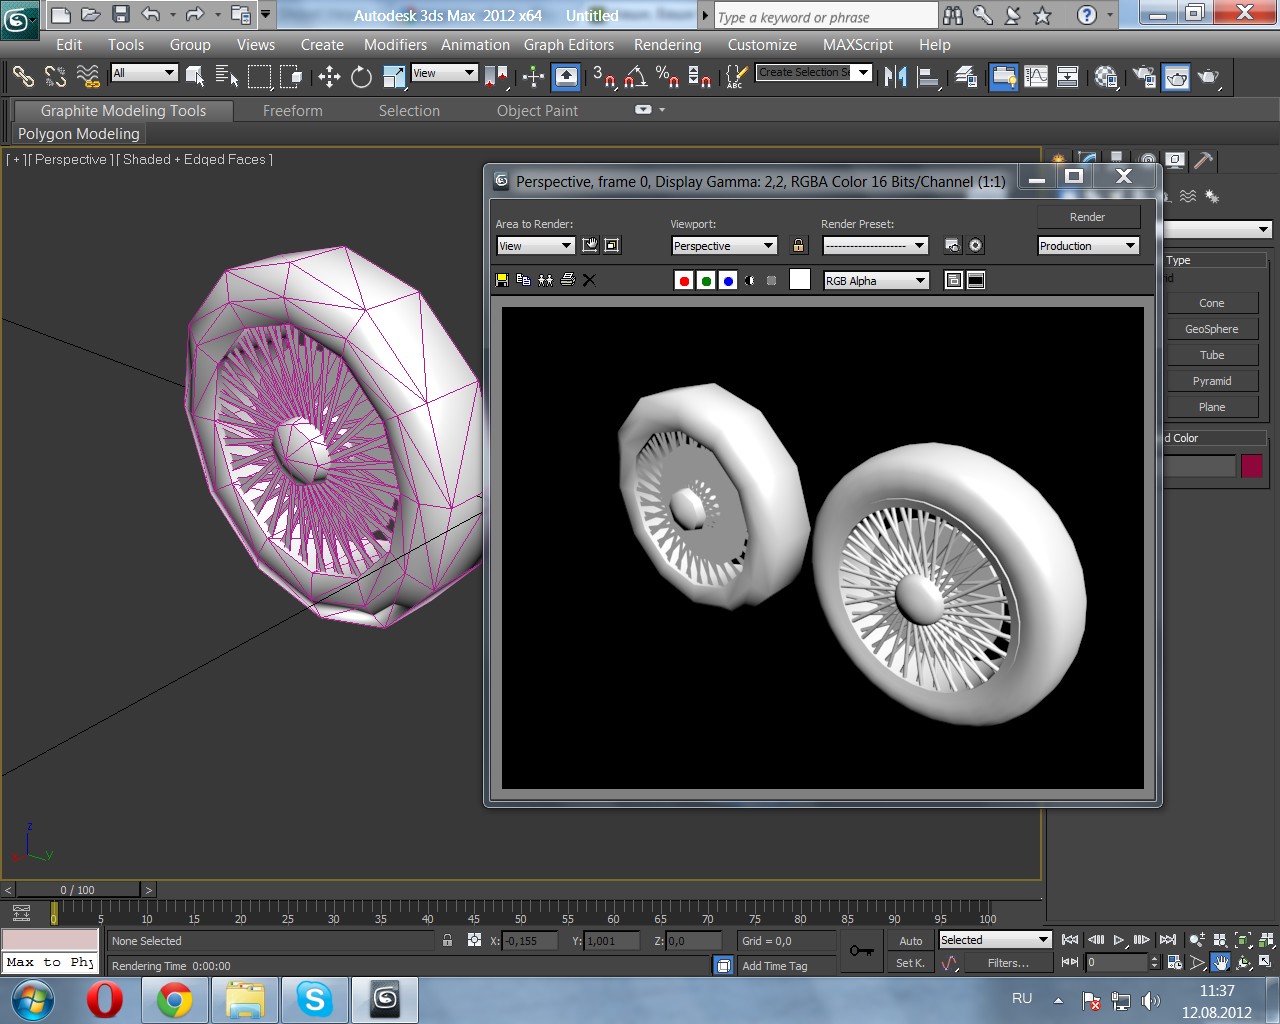Select the Rotate tool in main toolbar

point(361,77)
